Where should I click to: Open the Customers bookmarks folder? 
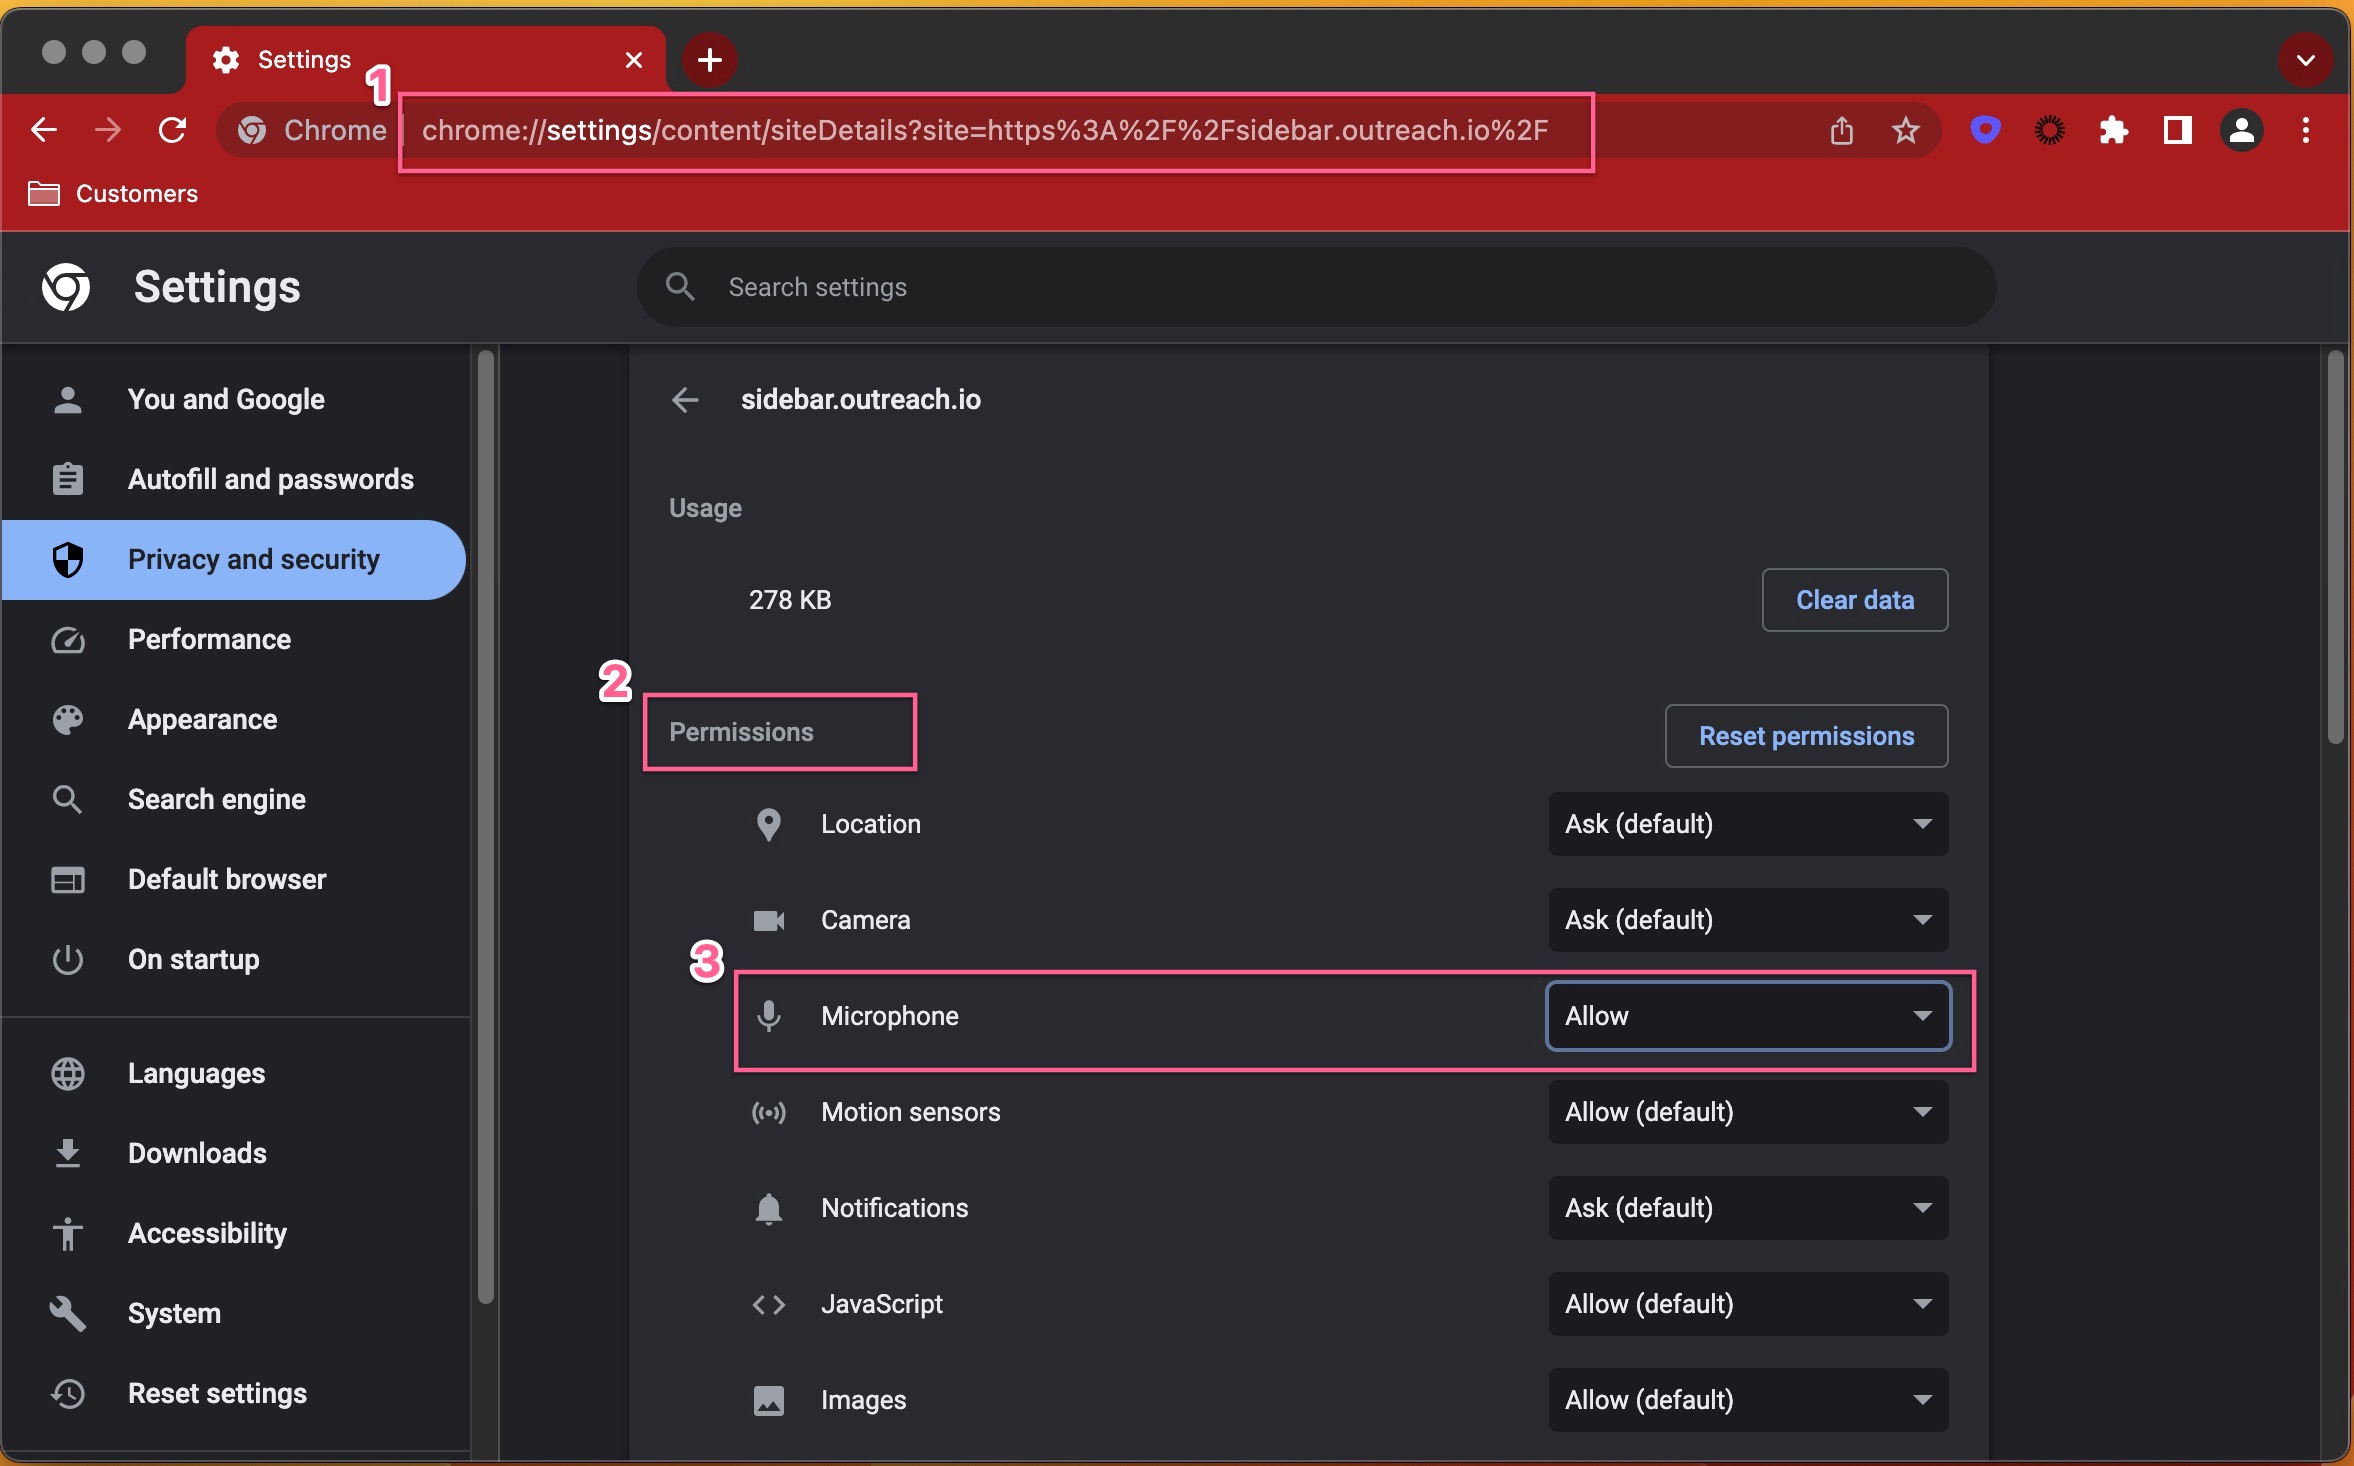tap(114, 194)
